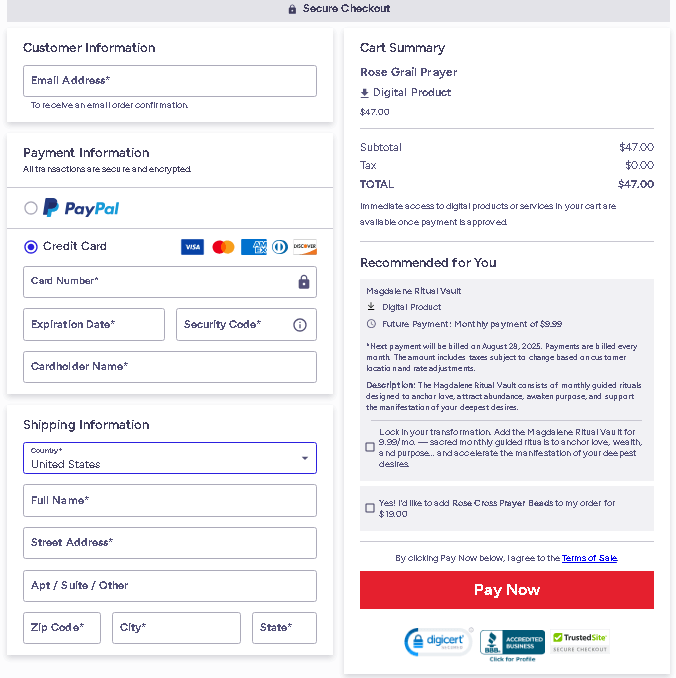Click the Street Address field
The image size is (676, 678).
point(170,543)
